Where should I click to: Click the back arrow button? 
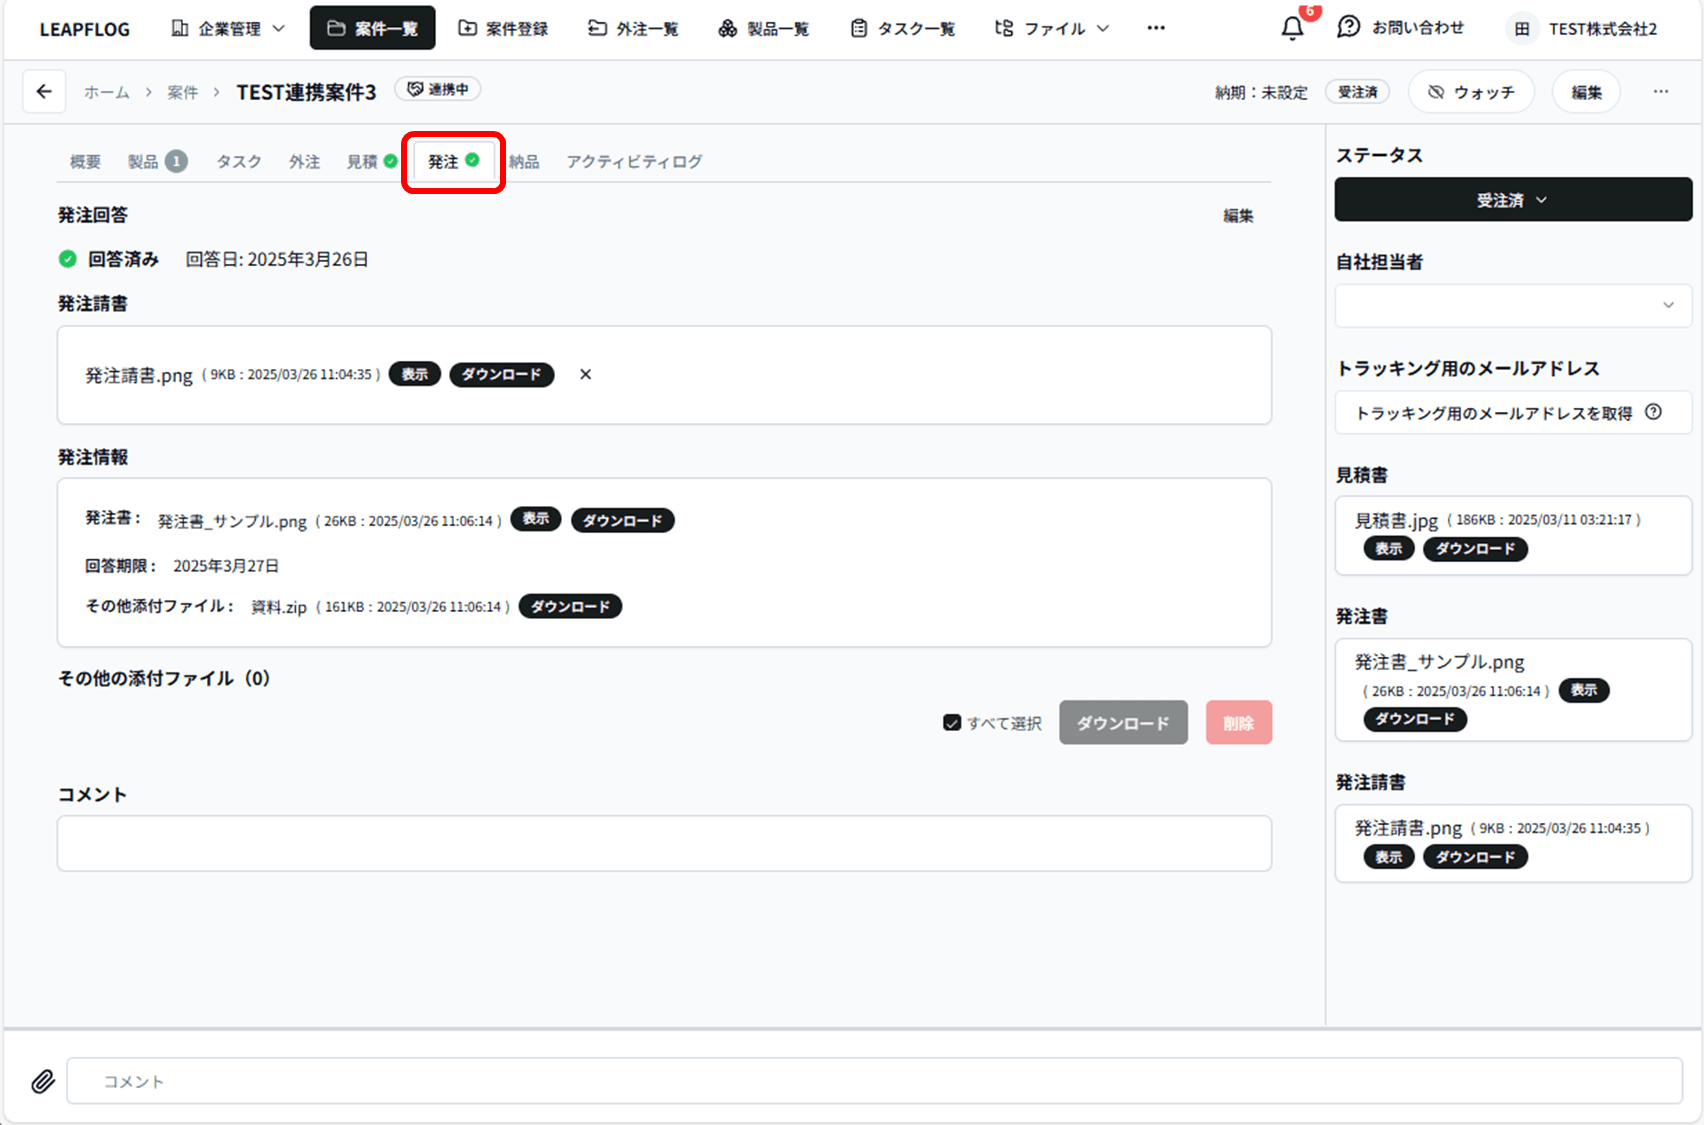click(x=44, y=92)
